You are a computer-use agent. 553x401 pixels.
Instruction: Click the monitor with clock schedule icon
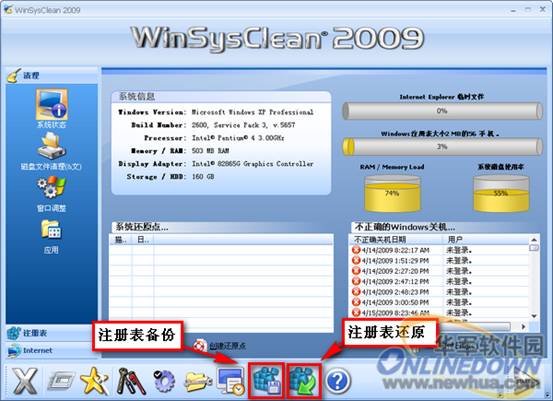click(x=231, y=381)
